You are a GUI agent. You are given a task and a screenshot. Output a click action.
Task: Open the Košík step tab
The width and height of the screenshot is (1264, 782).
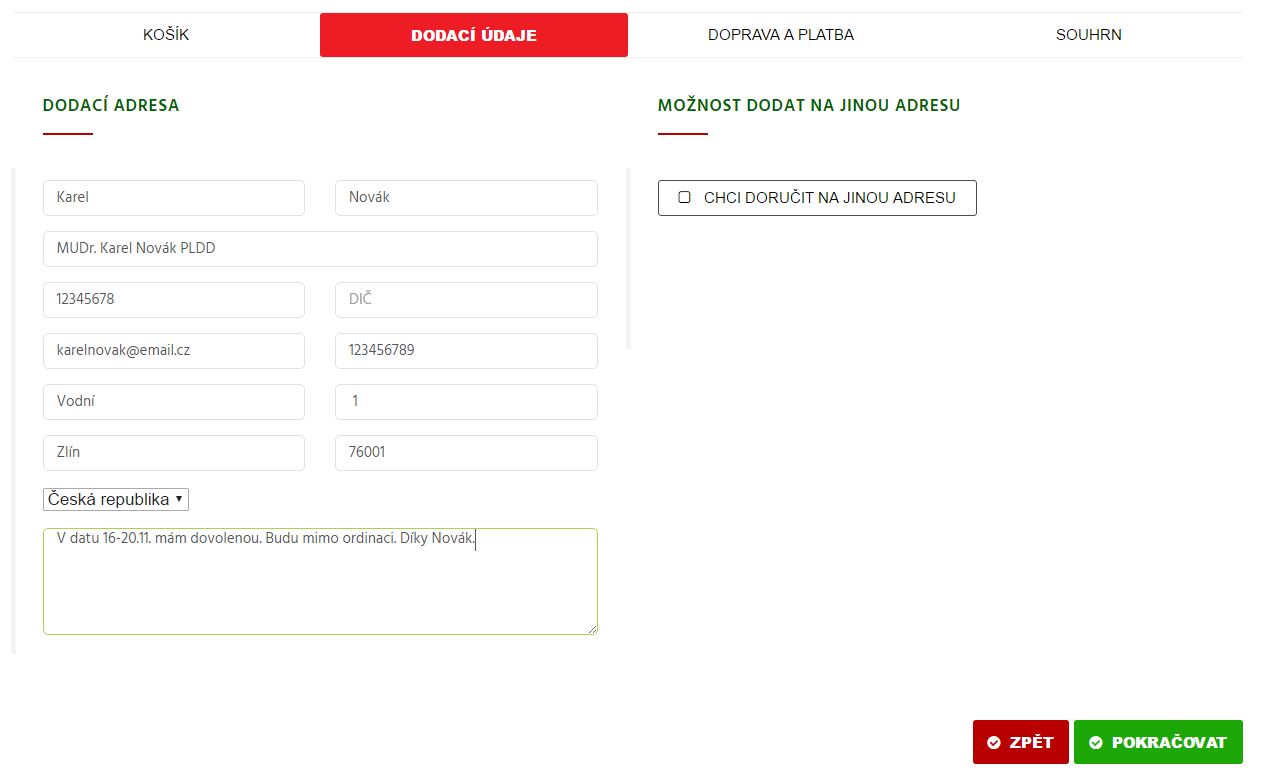166,35
